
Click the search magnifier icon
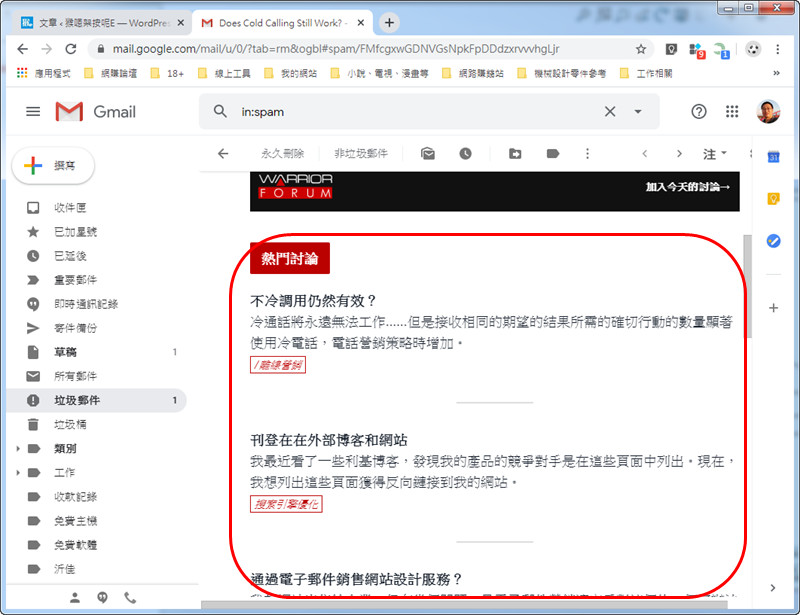point(220,111)
